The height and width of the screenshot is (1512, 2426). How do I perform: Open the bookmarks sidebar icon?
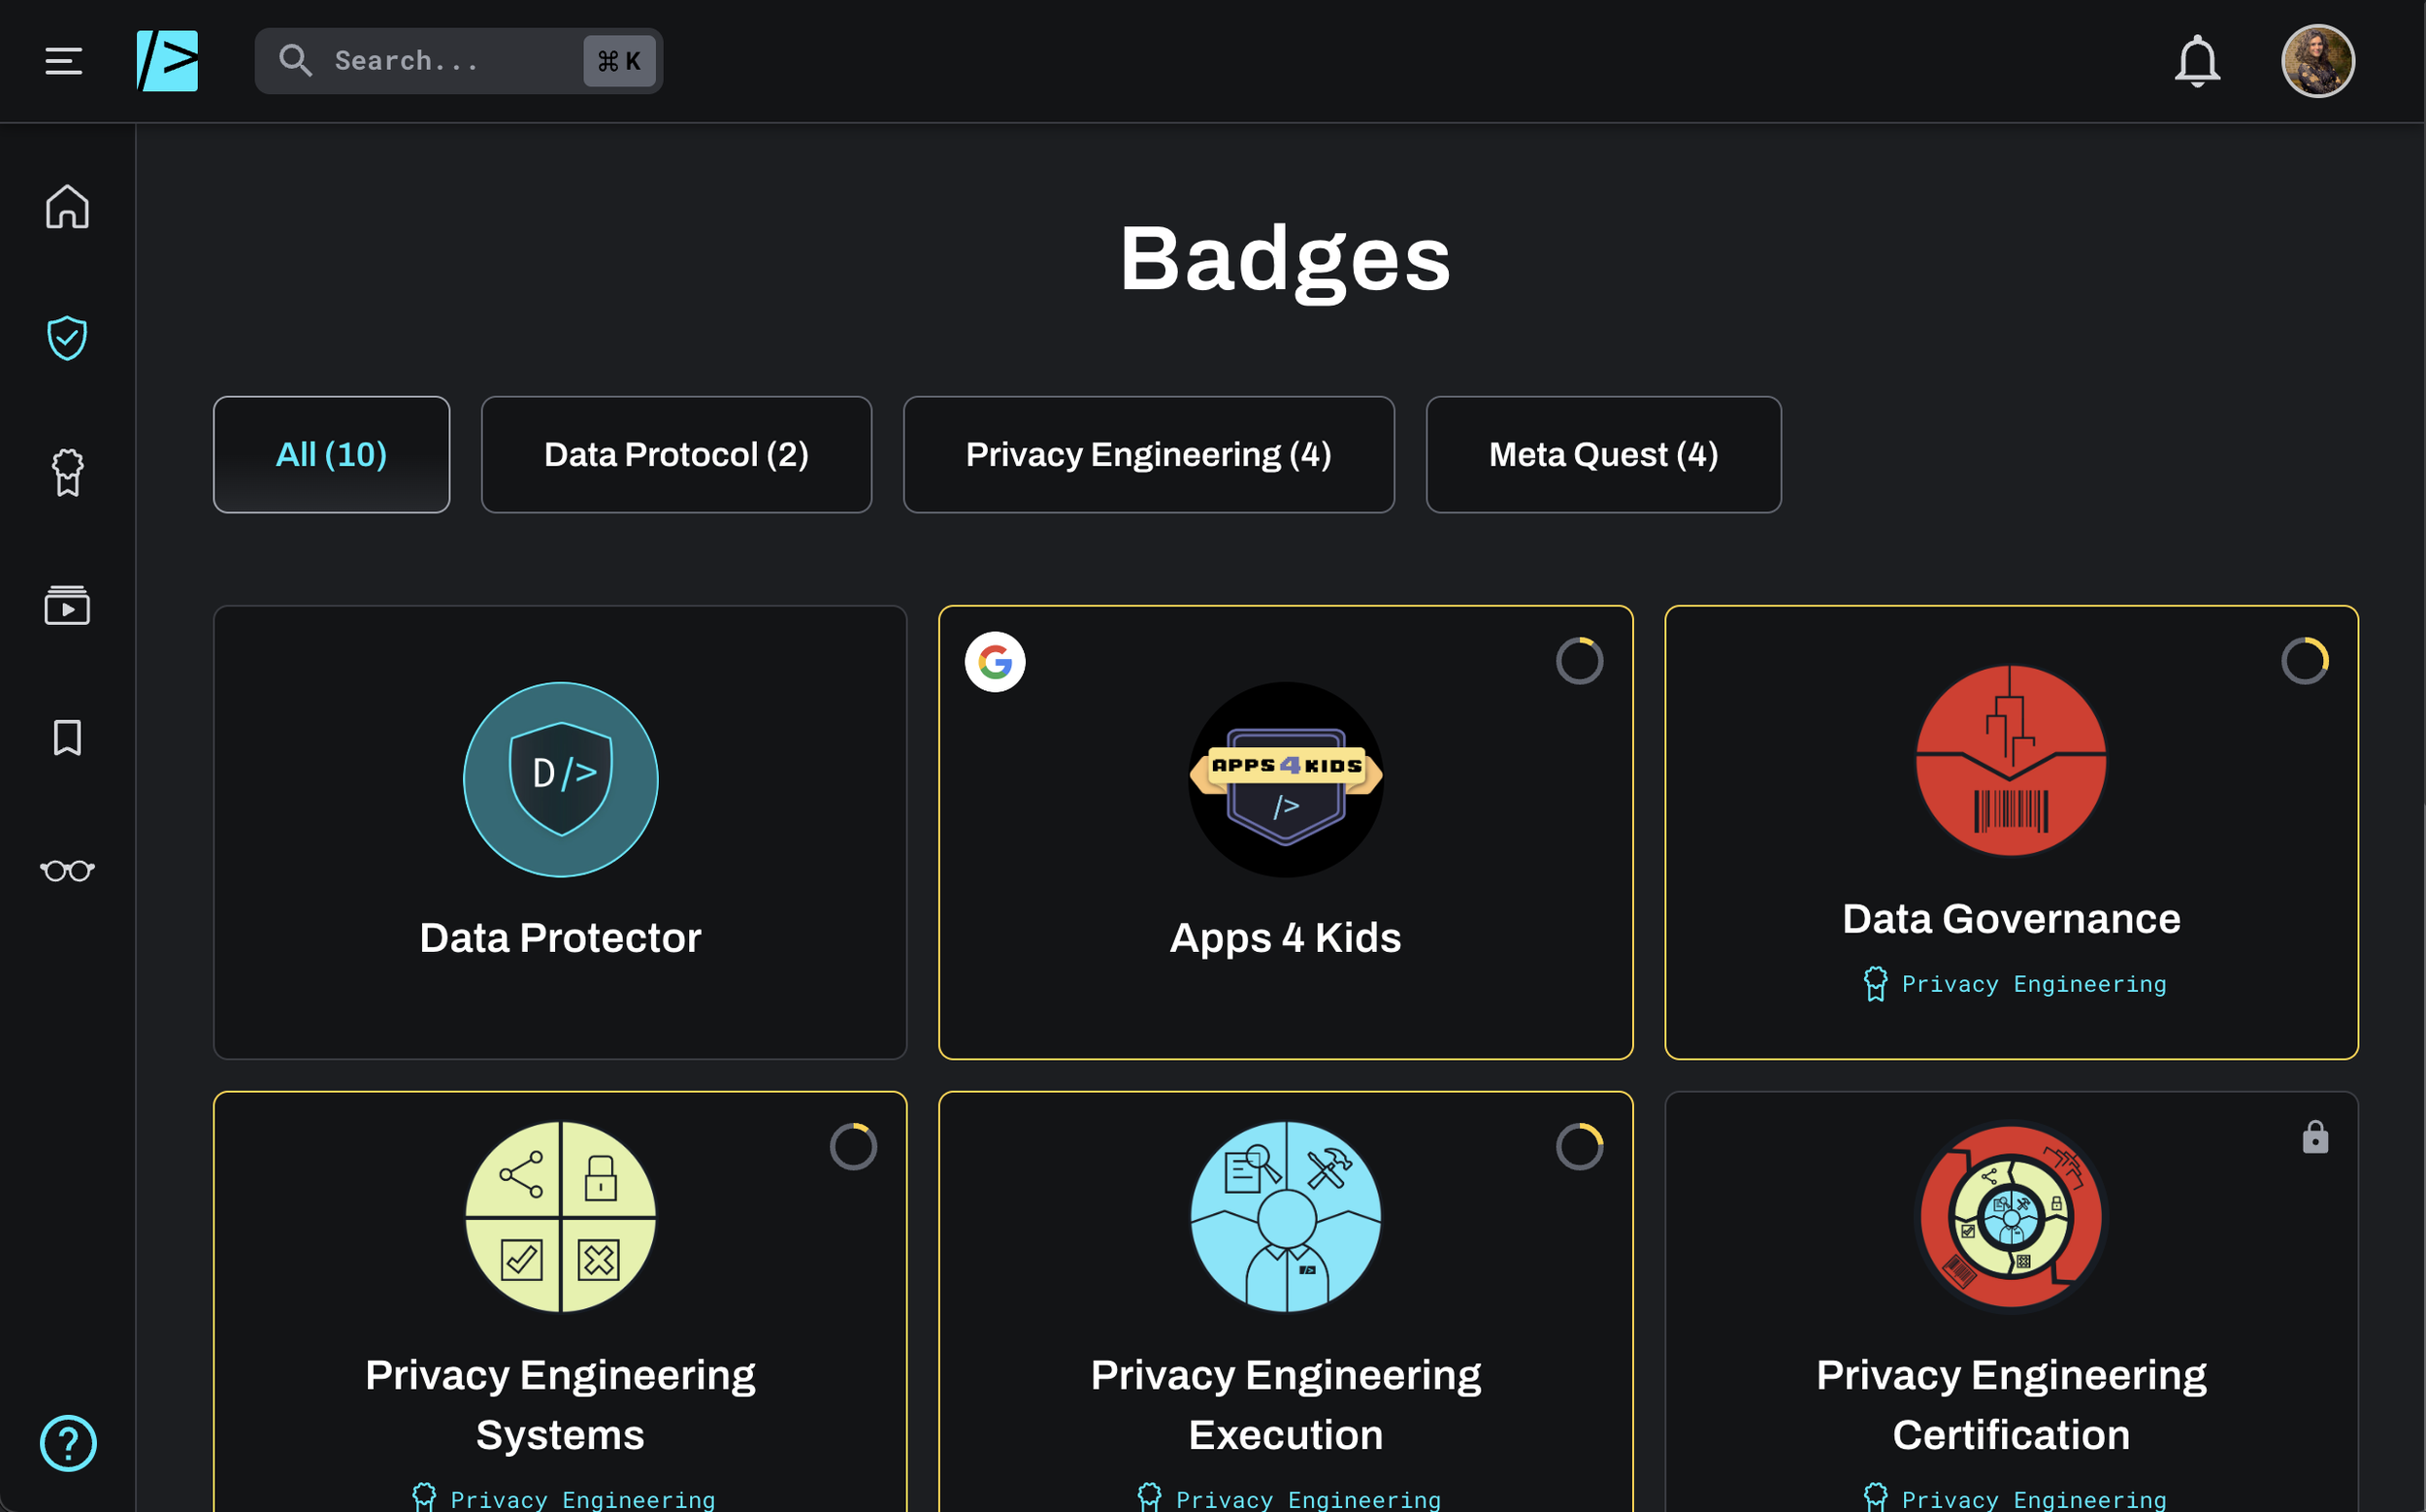(x=67, y=738)
